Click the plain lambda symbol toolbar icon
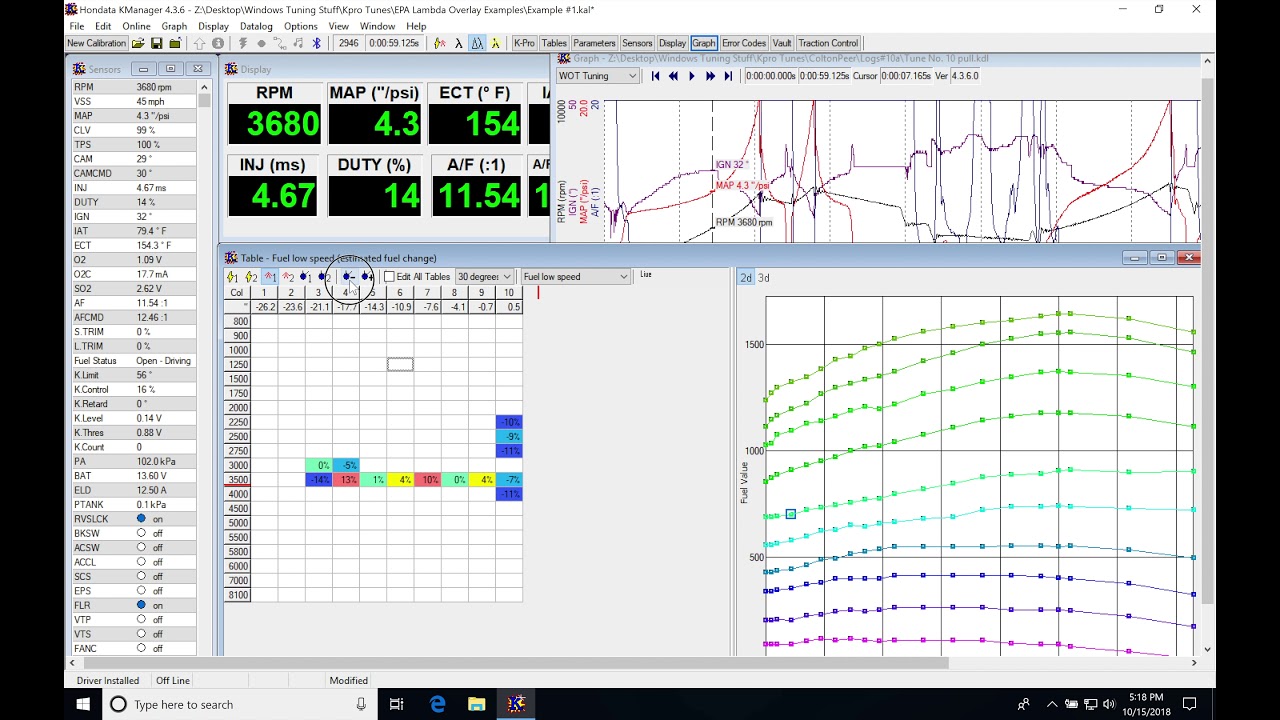Image resolution: width=1280 pixels, height=720 pixels. coord(458,43)
